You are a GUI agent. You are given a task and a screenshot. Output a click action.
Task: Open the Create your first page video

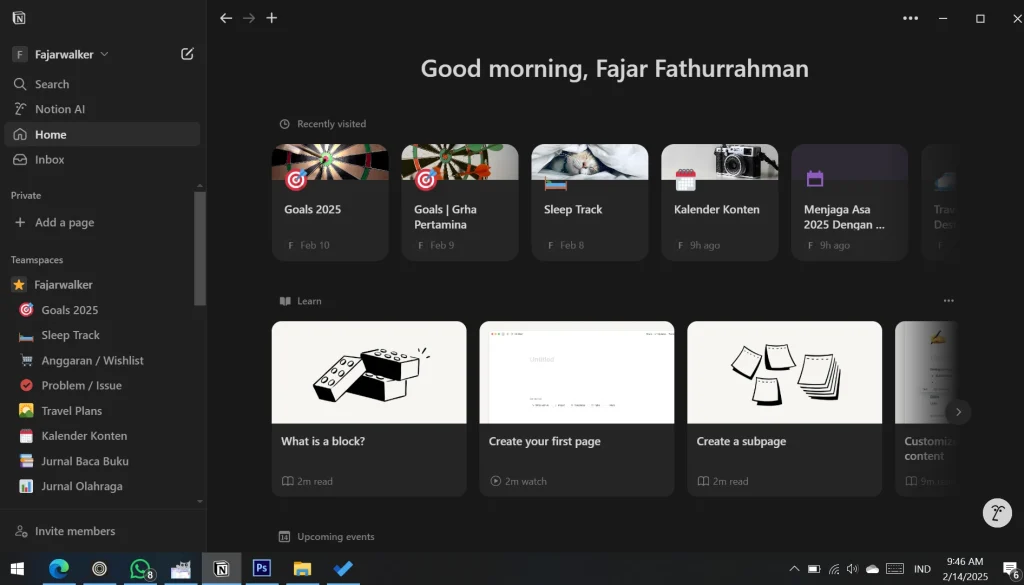[x=577, y=409]
